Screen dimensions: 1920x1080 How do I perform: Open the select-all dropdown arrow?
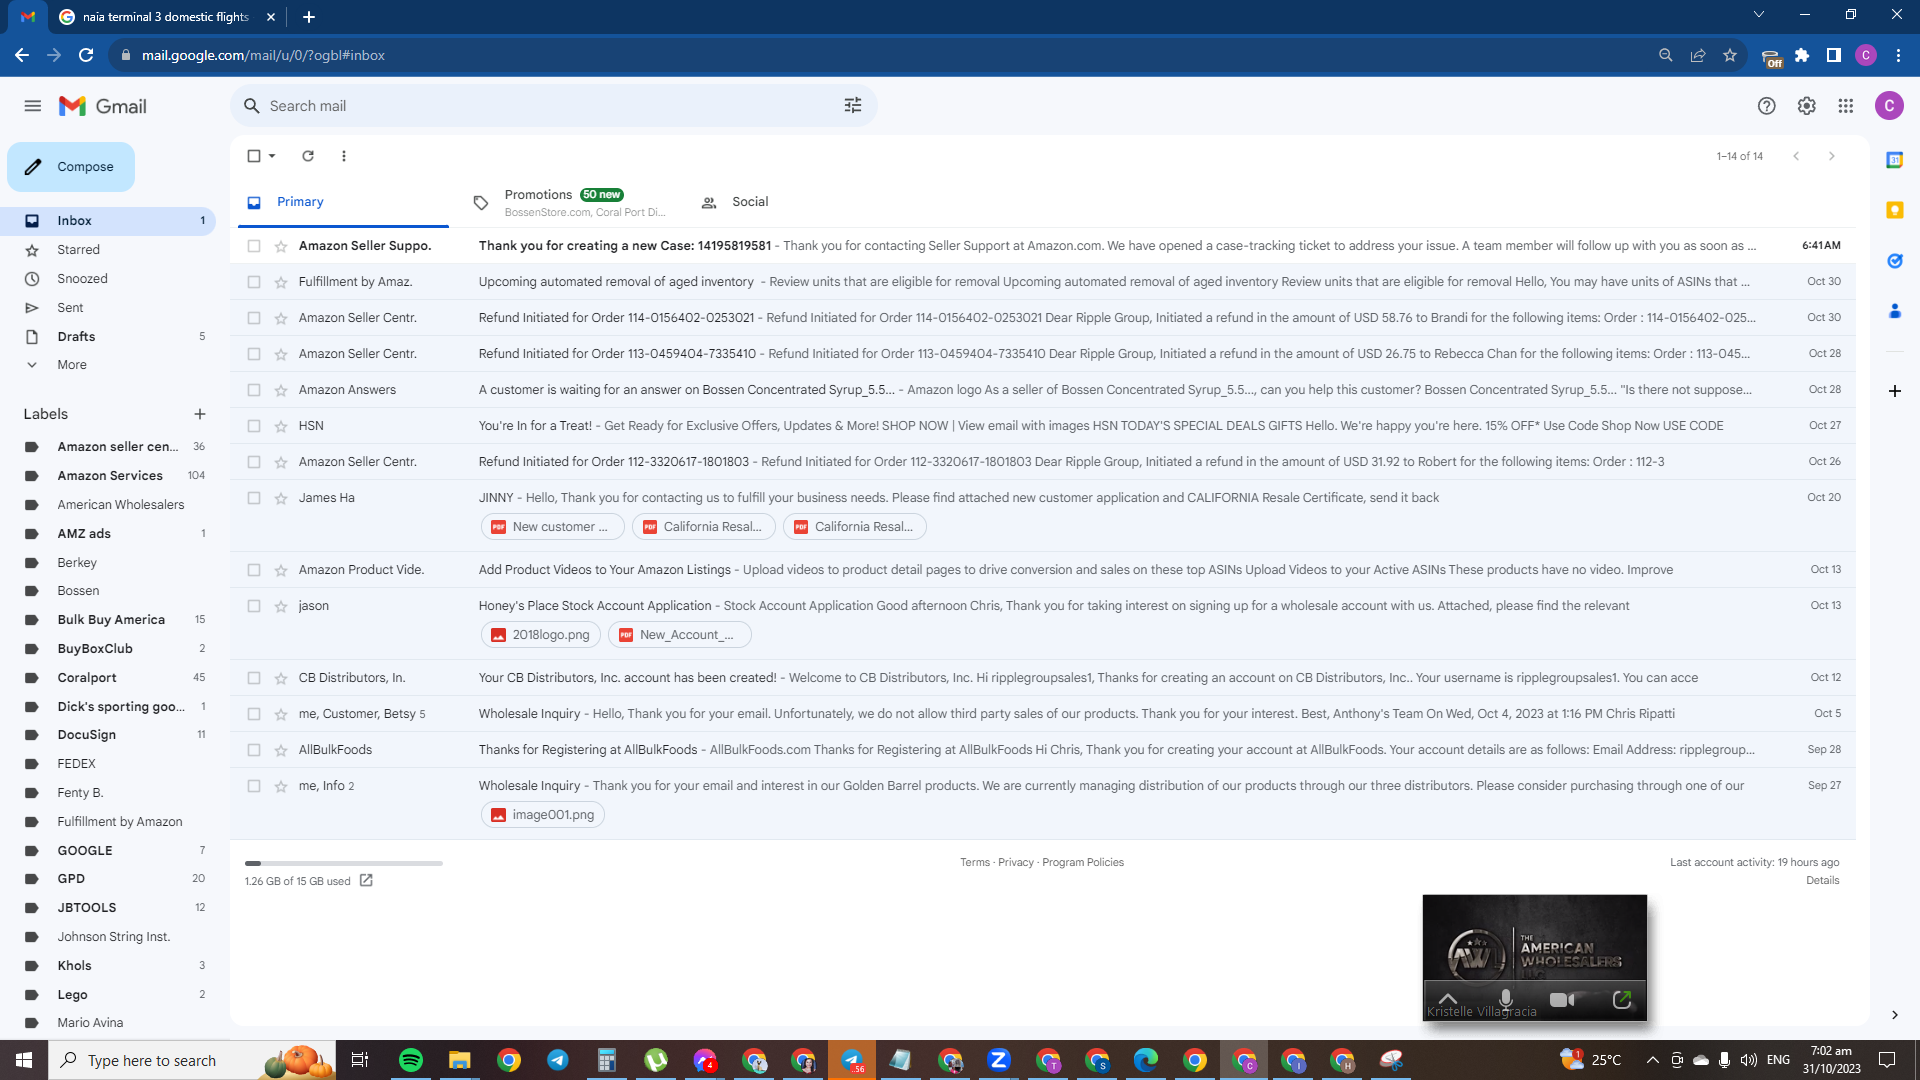coord(272,156)
